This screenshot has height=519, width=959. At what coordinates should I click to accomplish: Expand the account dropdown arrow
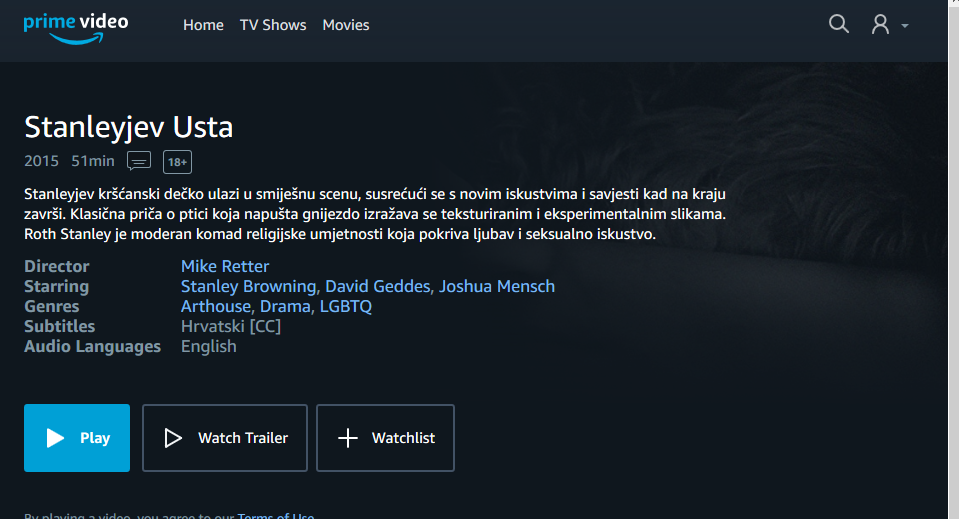905,26
